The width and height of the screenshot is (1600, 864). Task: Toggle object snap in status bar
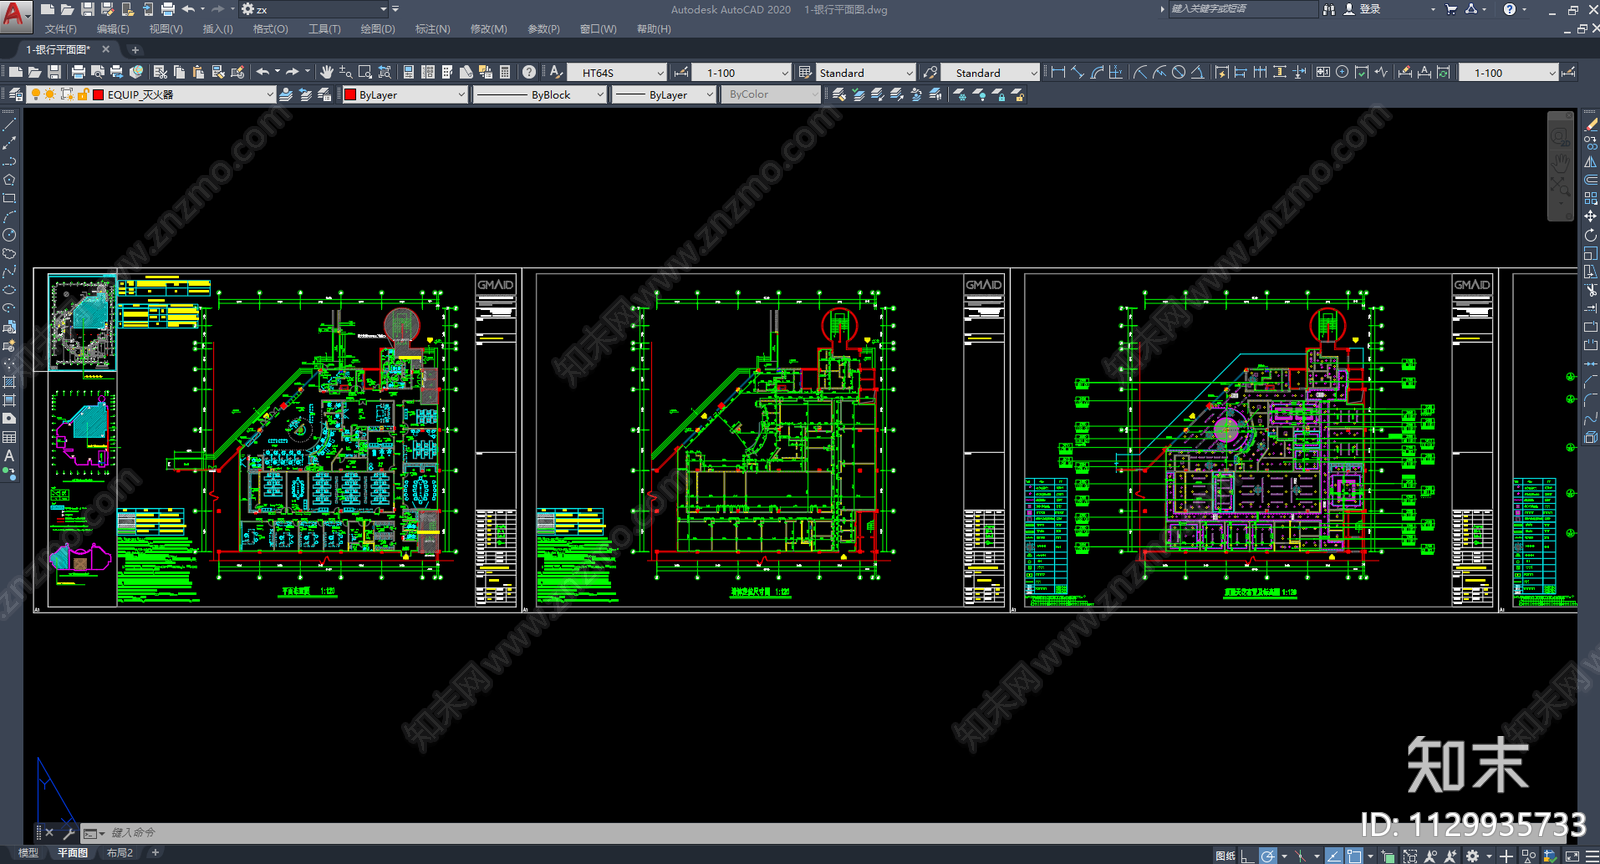1354,856
